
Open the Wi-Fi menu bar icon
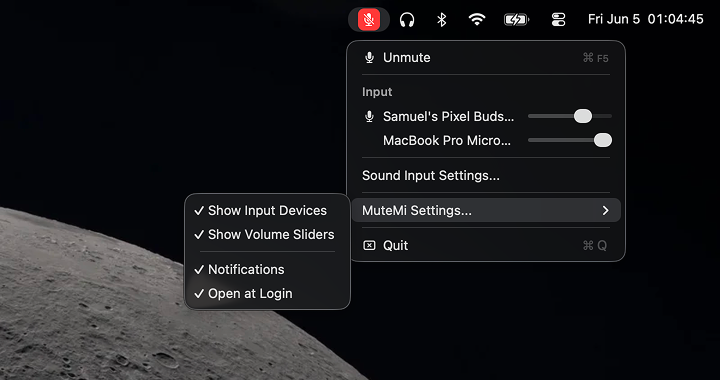477,20
